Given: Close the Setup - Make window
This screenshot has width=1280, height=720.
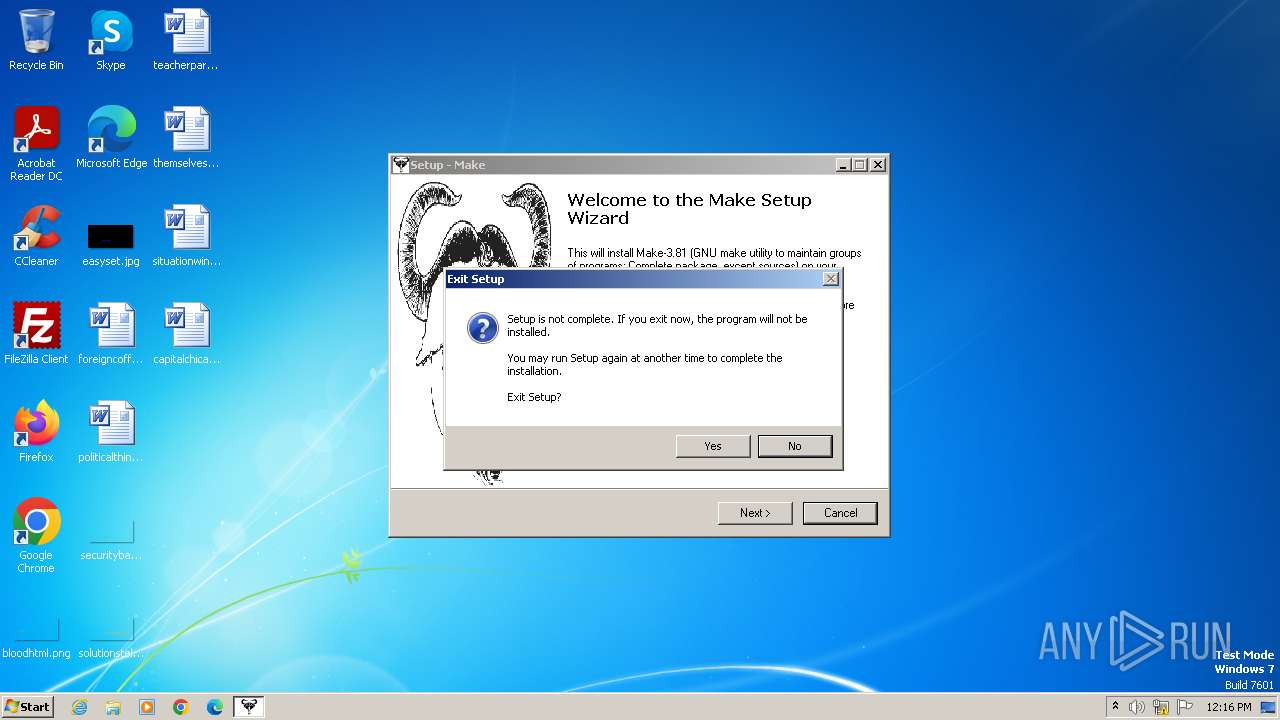Looking at the screenshot, I should [x=878, y=165].
